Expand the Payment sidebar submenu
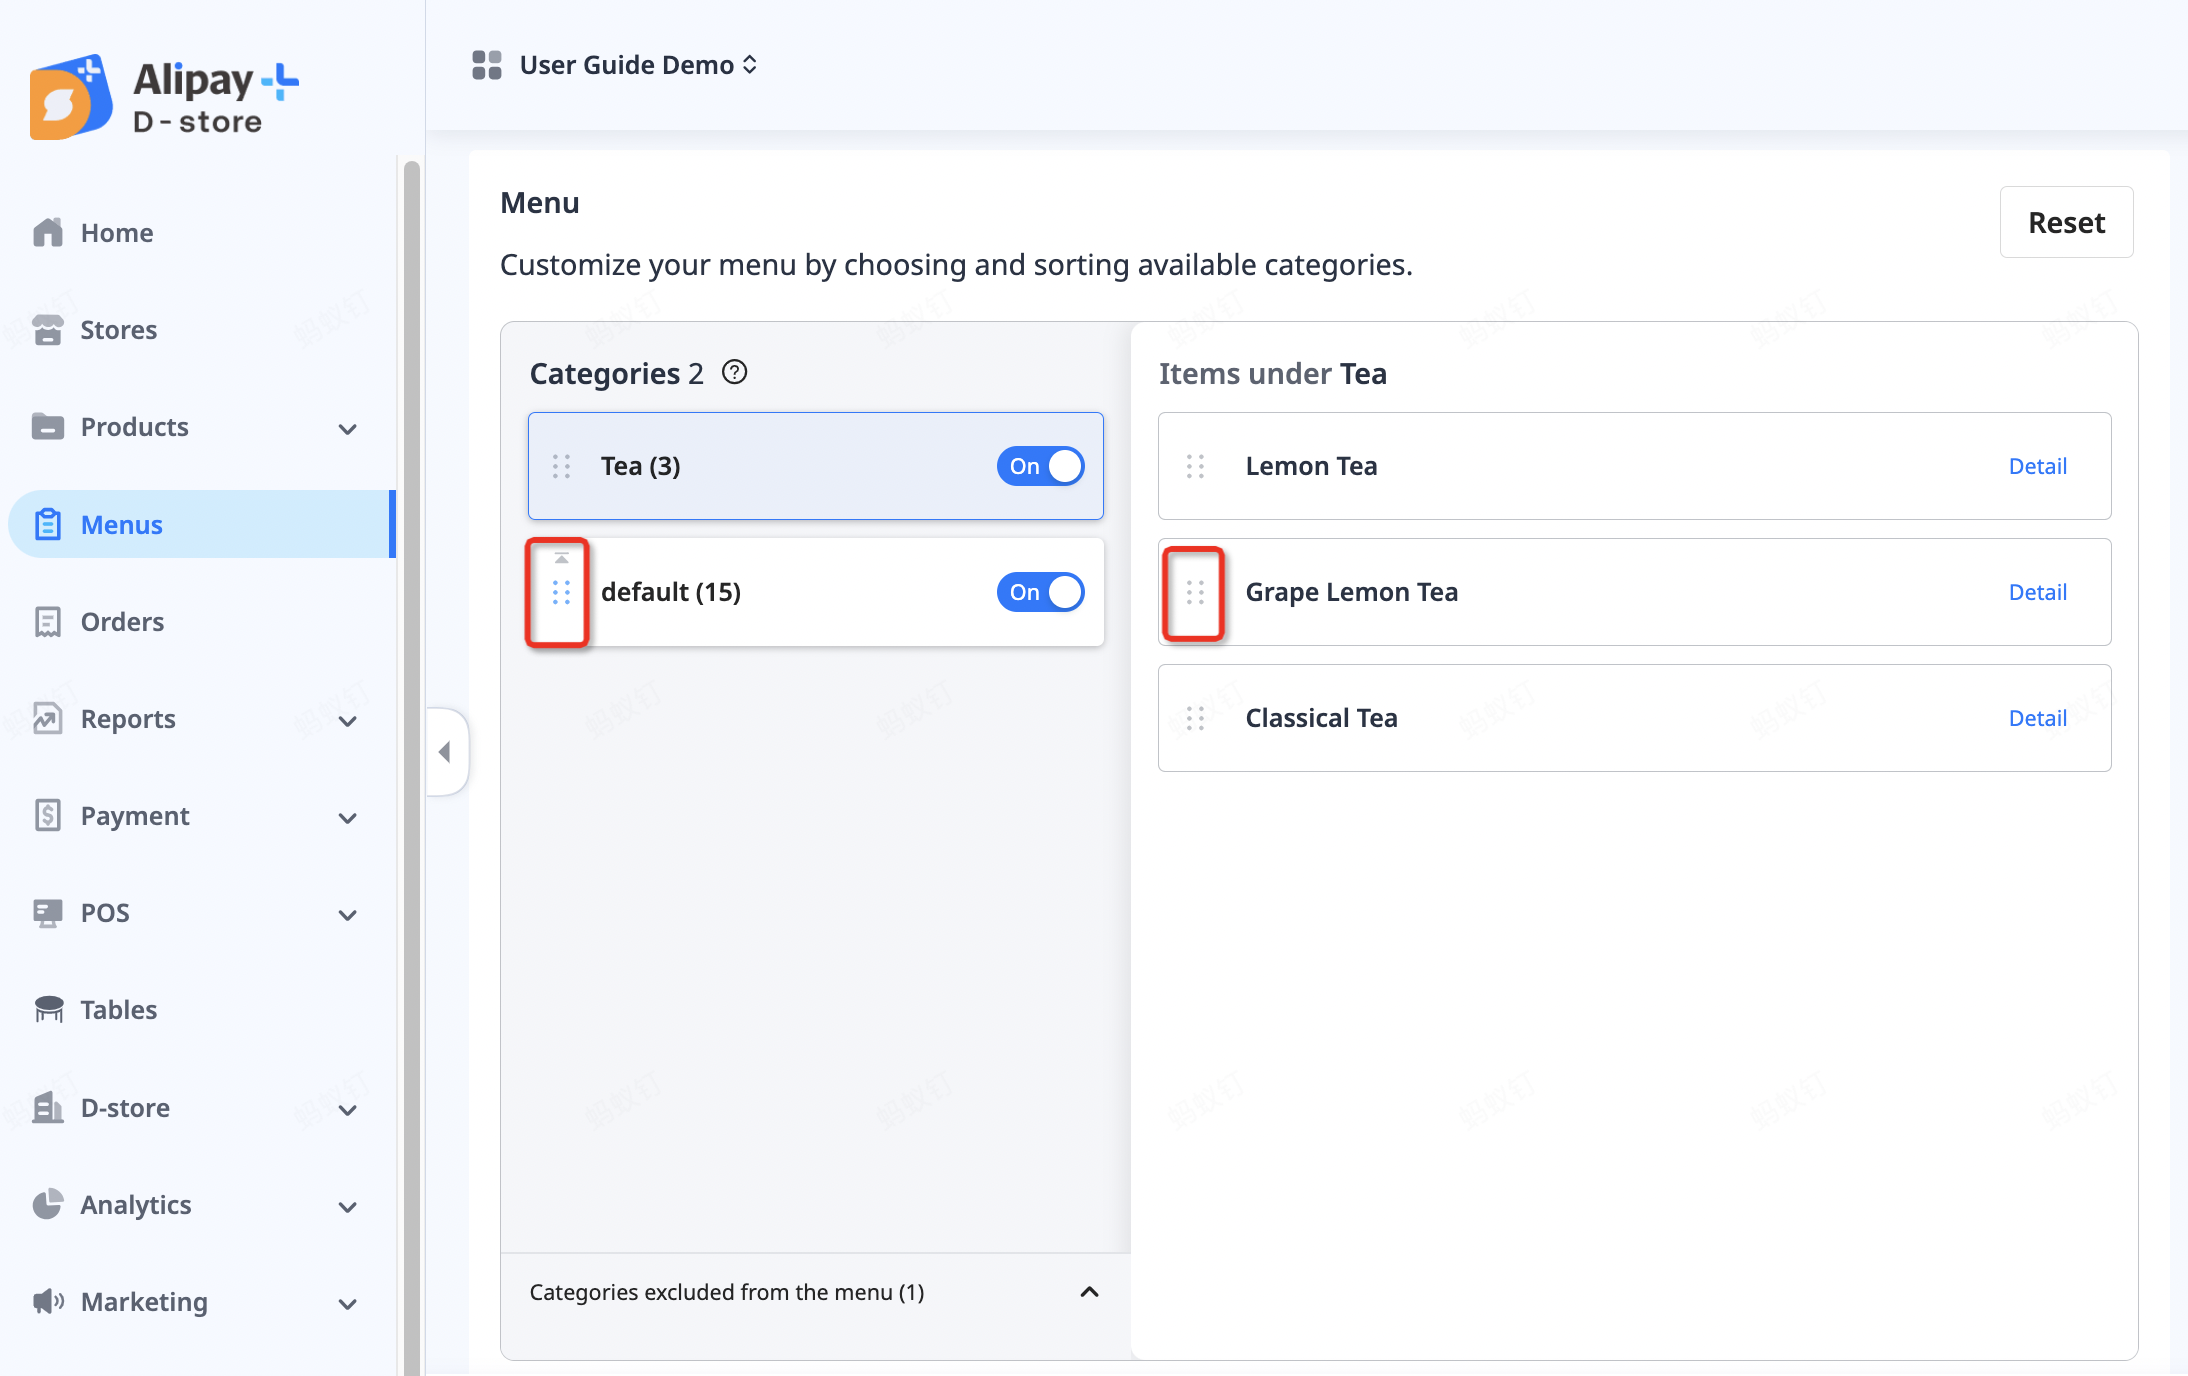This screenshot has height=1376, width=2188. pyautogui.click(x=347, y=817)
